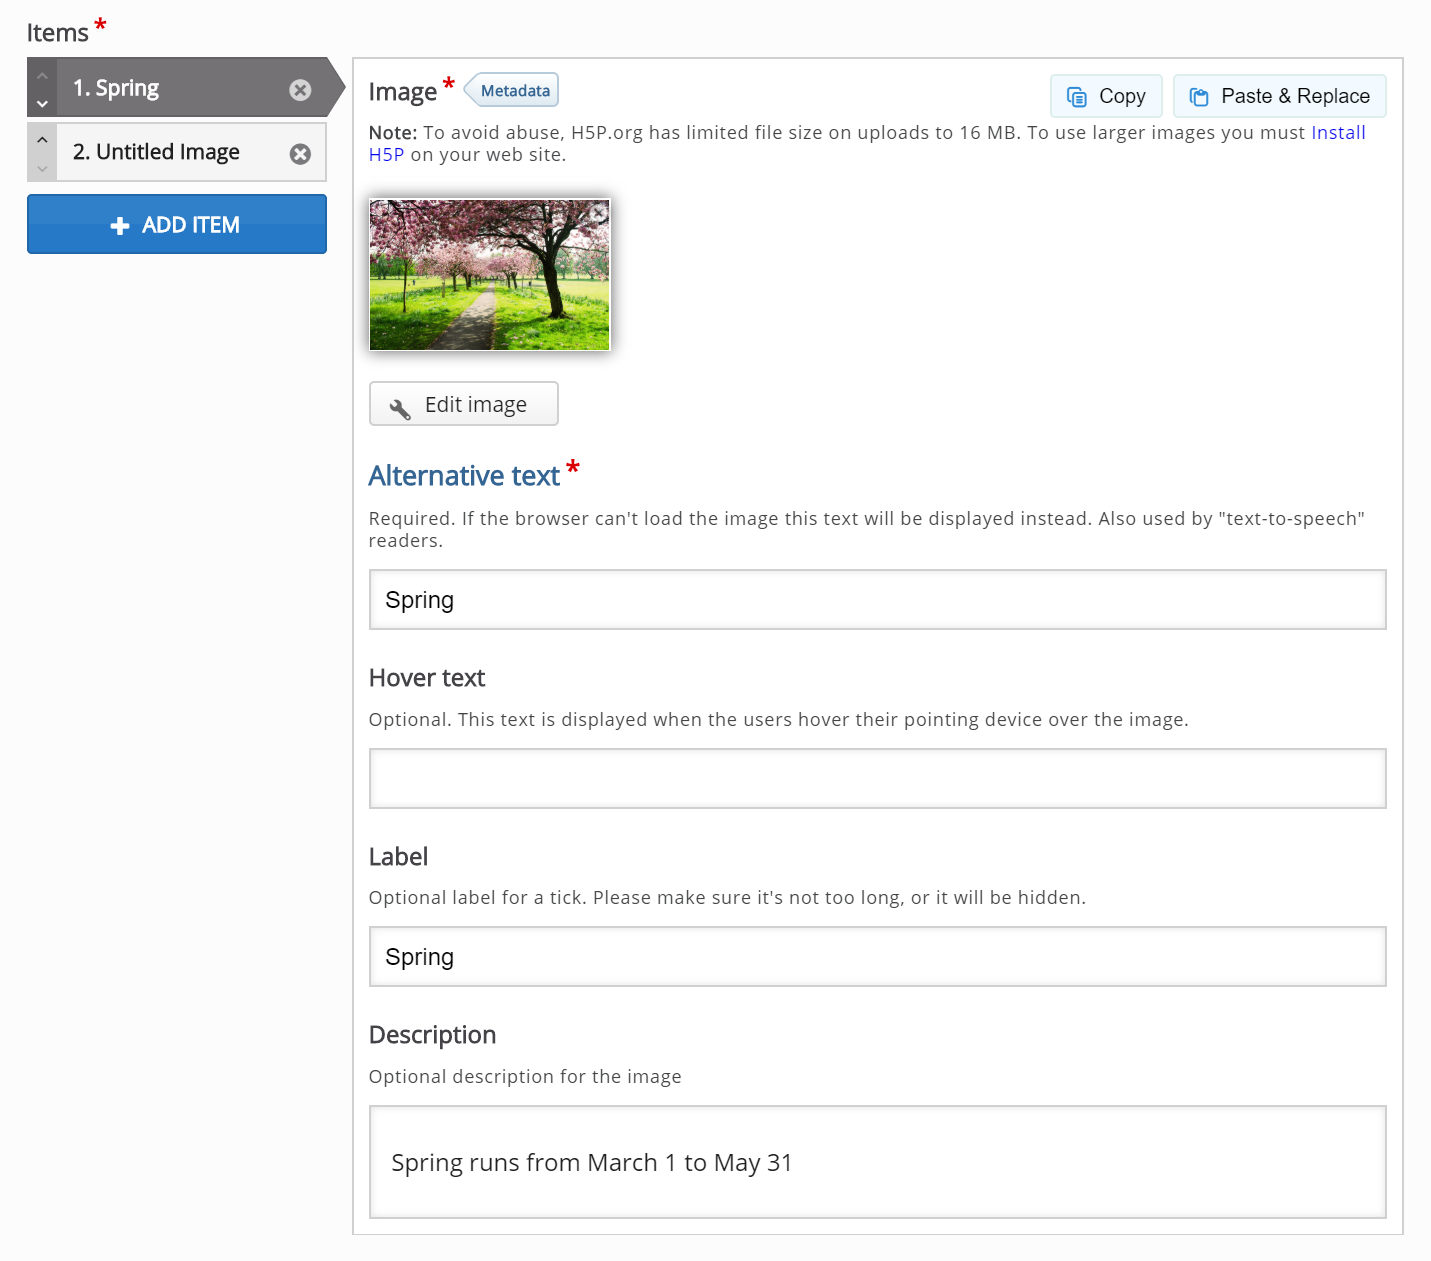Image resolution: width=1431 pixels, height=1261 pixels.
Task: Remove the Spring item from list
Action: point(300,90)
